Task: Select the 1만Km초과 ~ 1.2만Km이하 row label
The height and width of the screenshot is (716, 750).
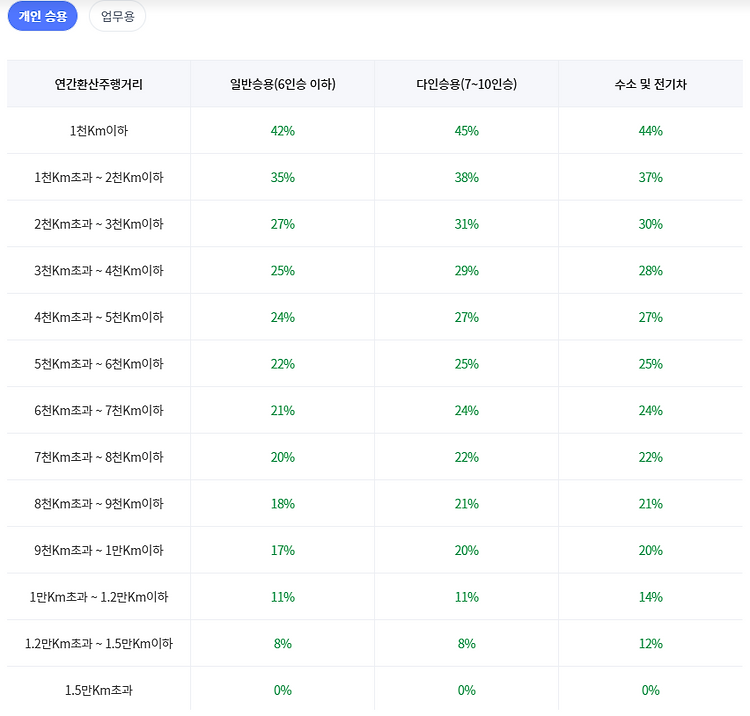Action: pyautogui.click(x=99, y=597)
